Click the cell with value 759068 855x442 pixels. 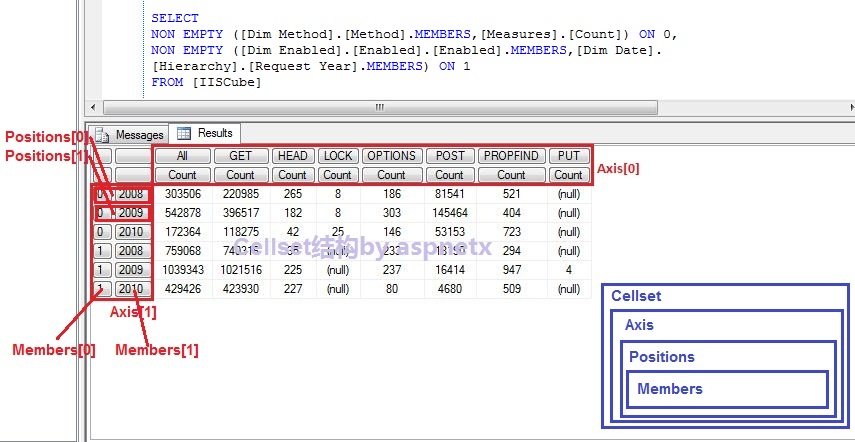pos(182,251)
